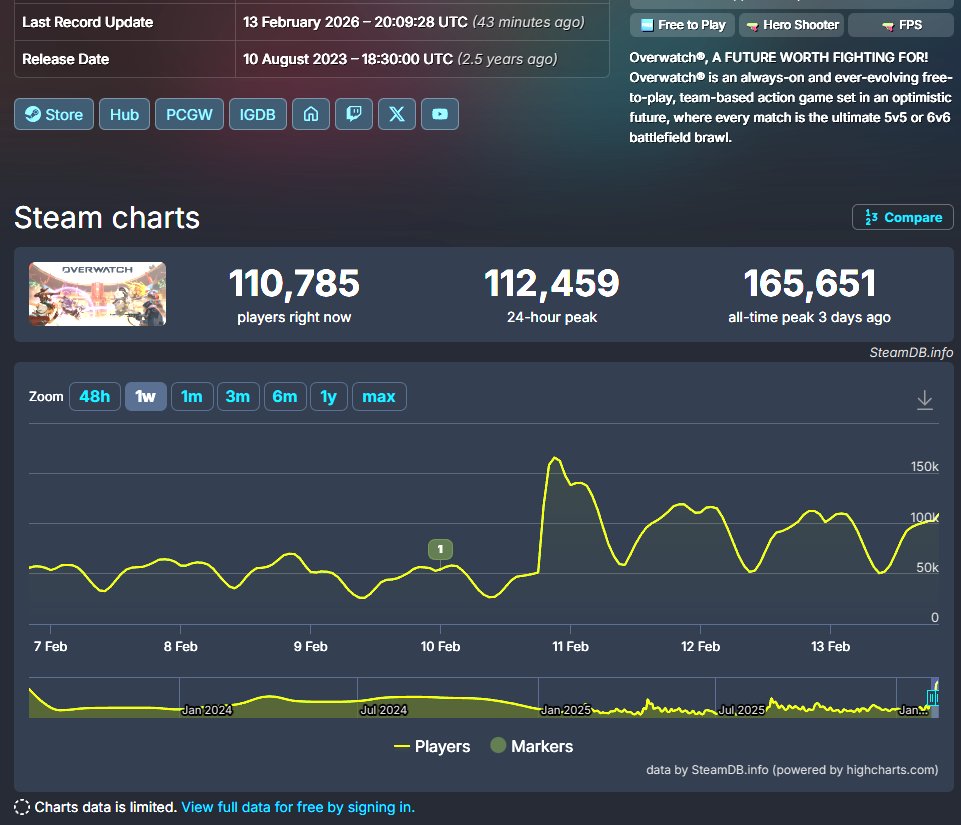
Task: Click the homepage house icon button
Action: tap(311, 114)
